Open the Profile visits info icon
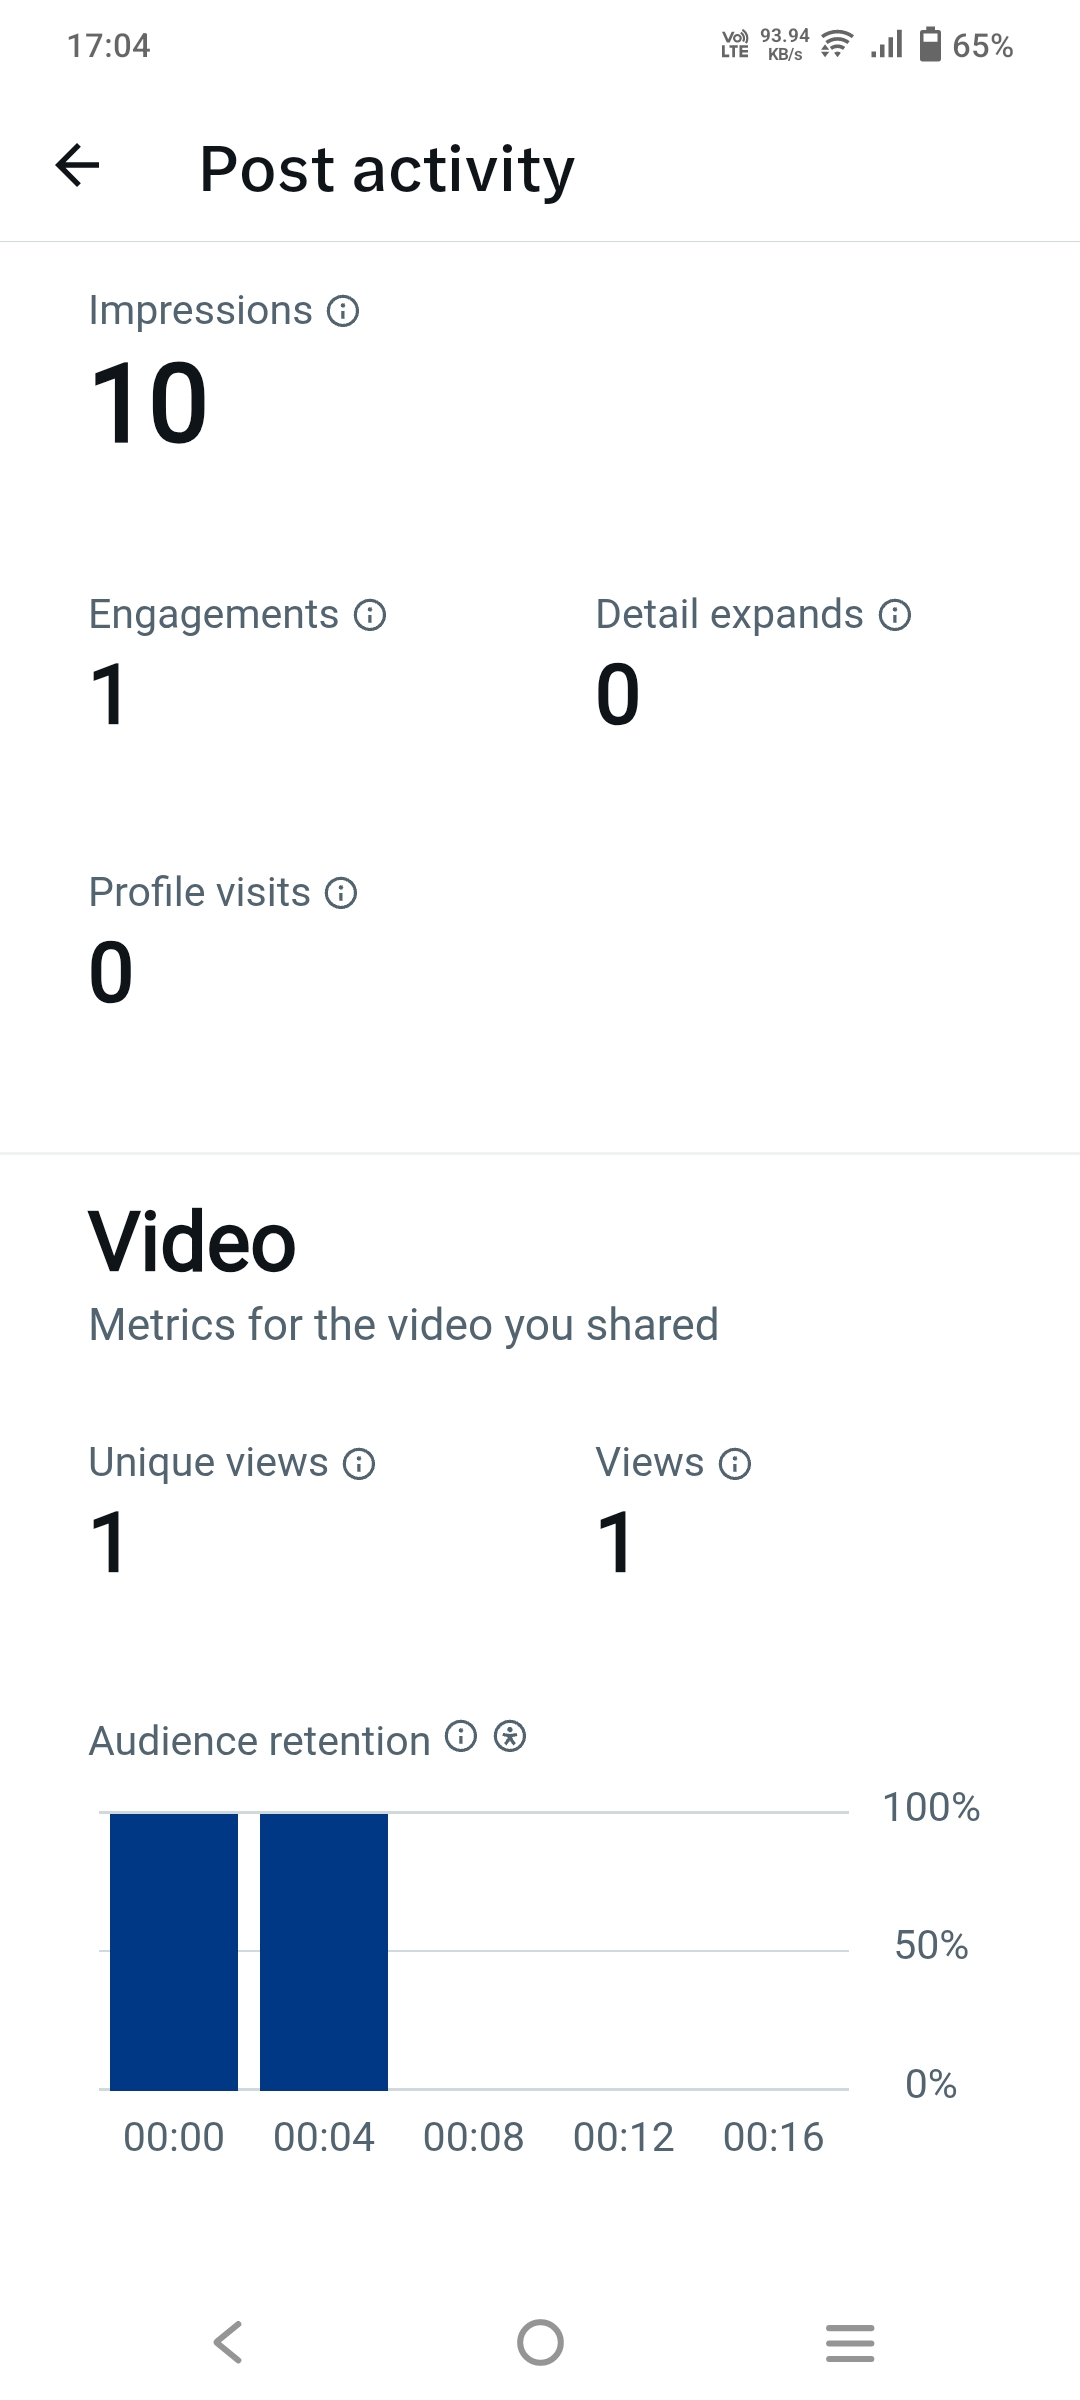1080x2400 pixels. [341, 893]
